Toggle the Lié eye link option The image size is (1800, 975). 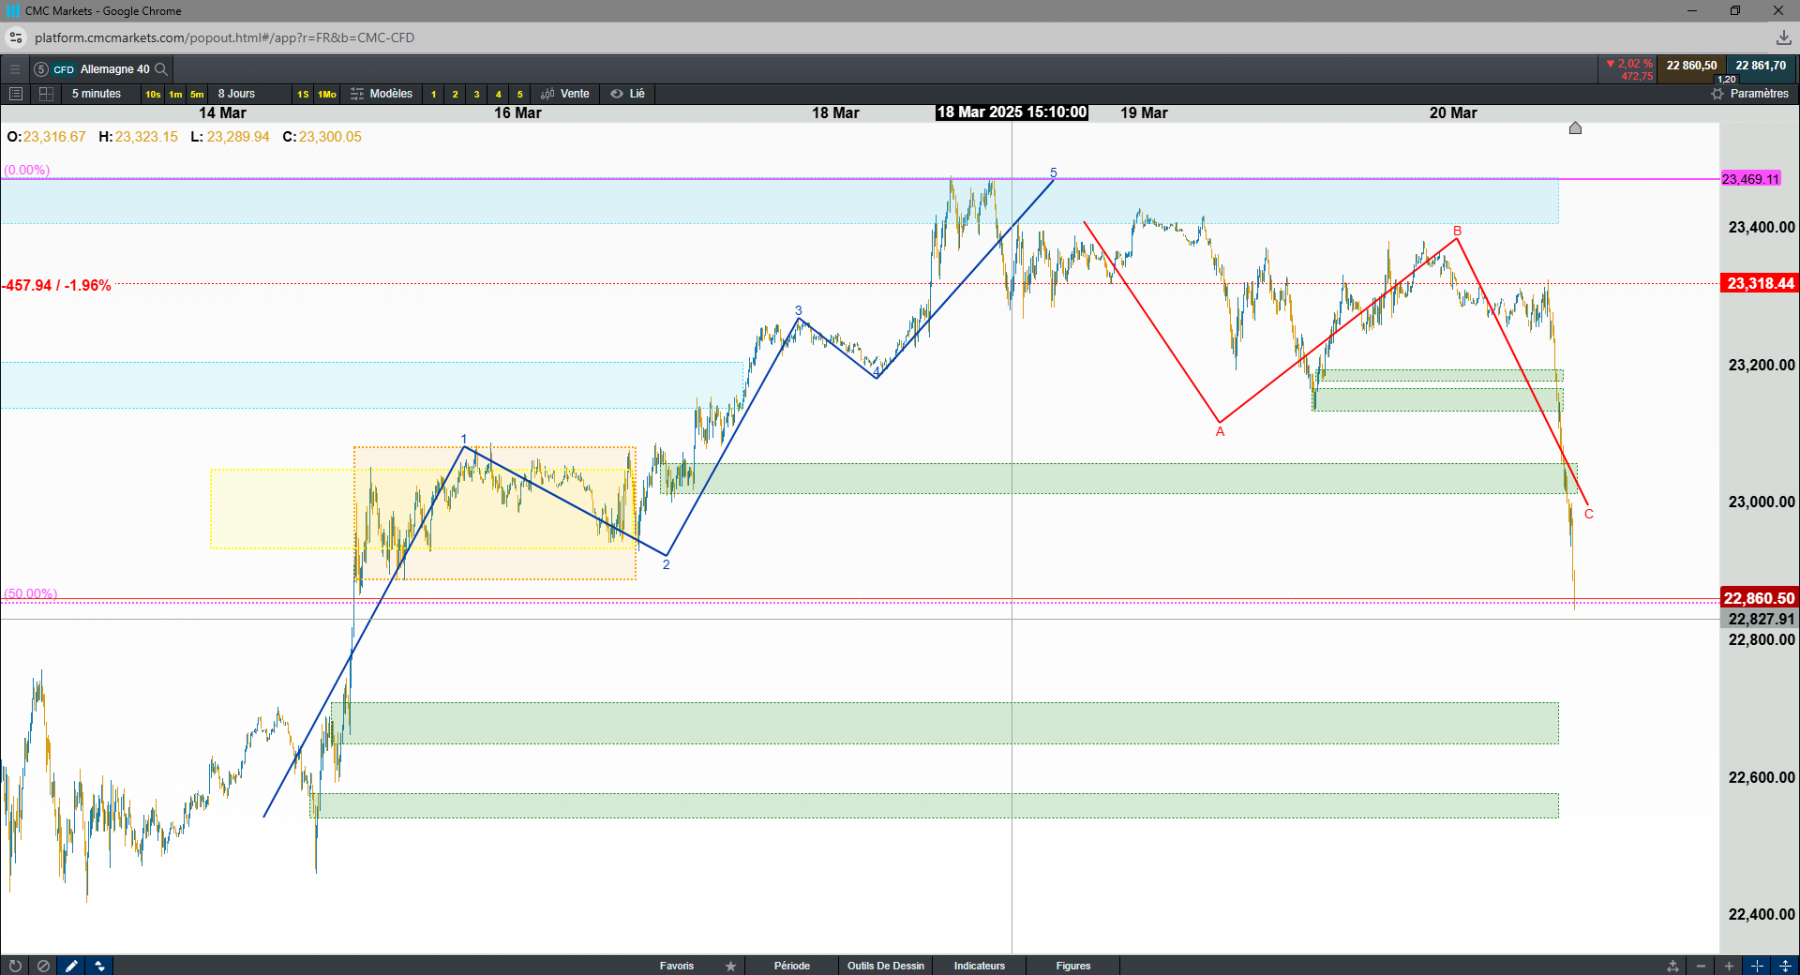[628, 94]
